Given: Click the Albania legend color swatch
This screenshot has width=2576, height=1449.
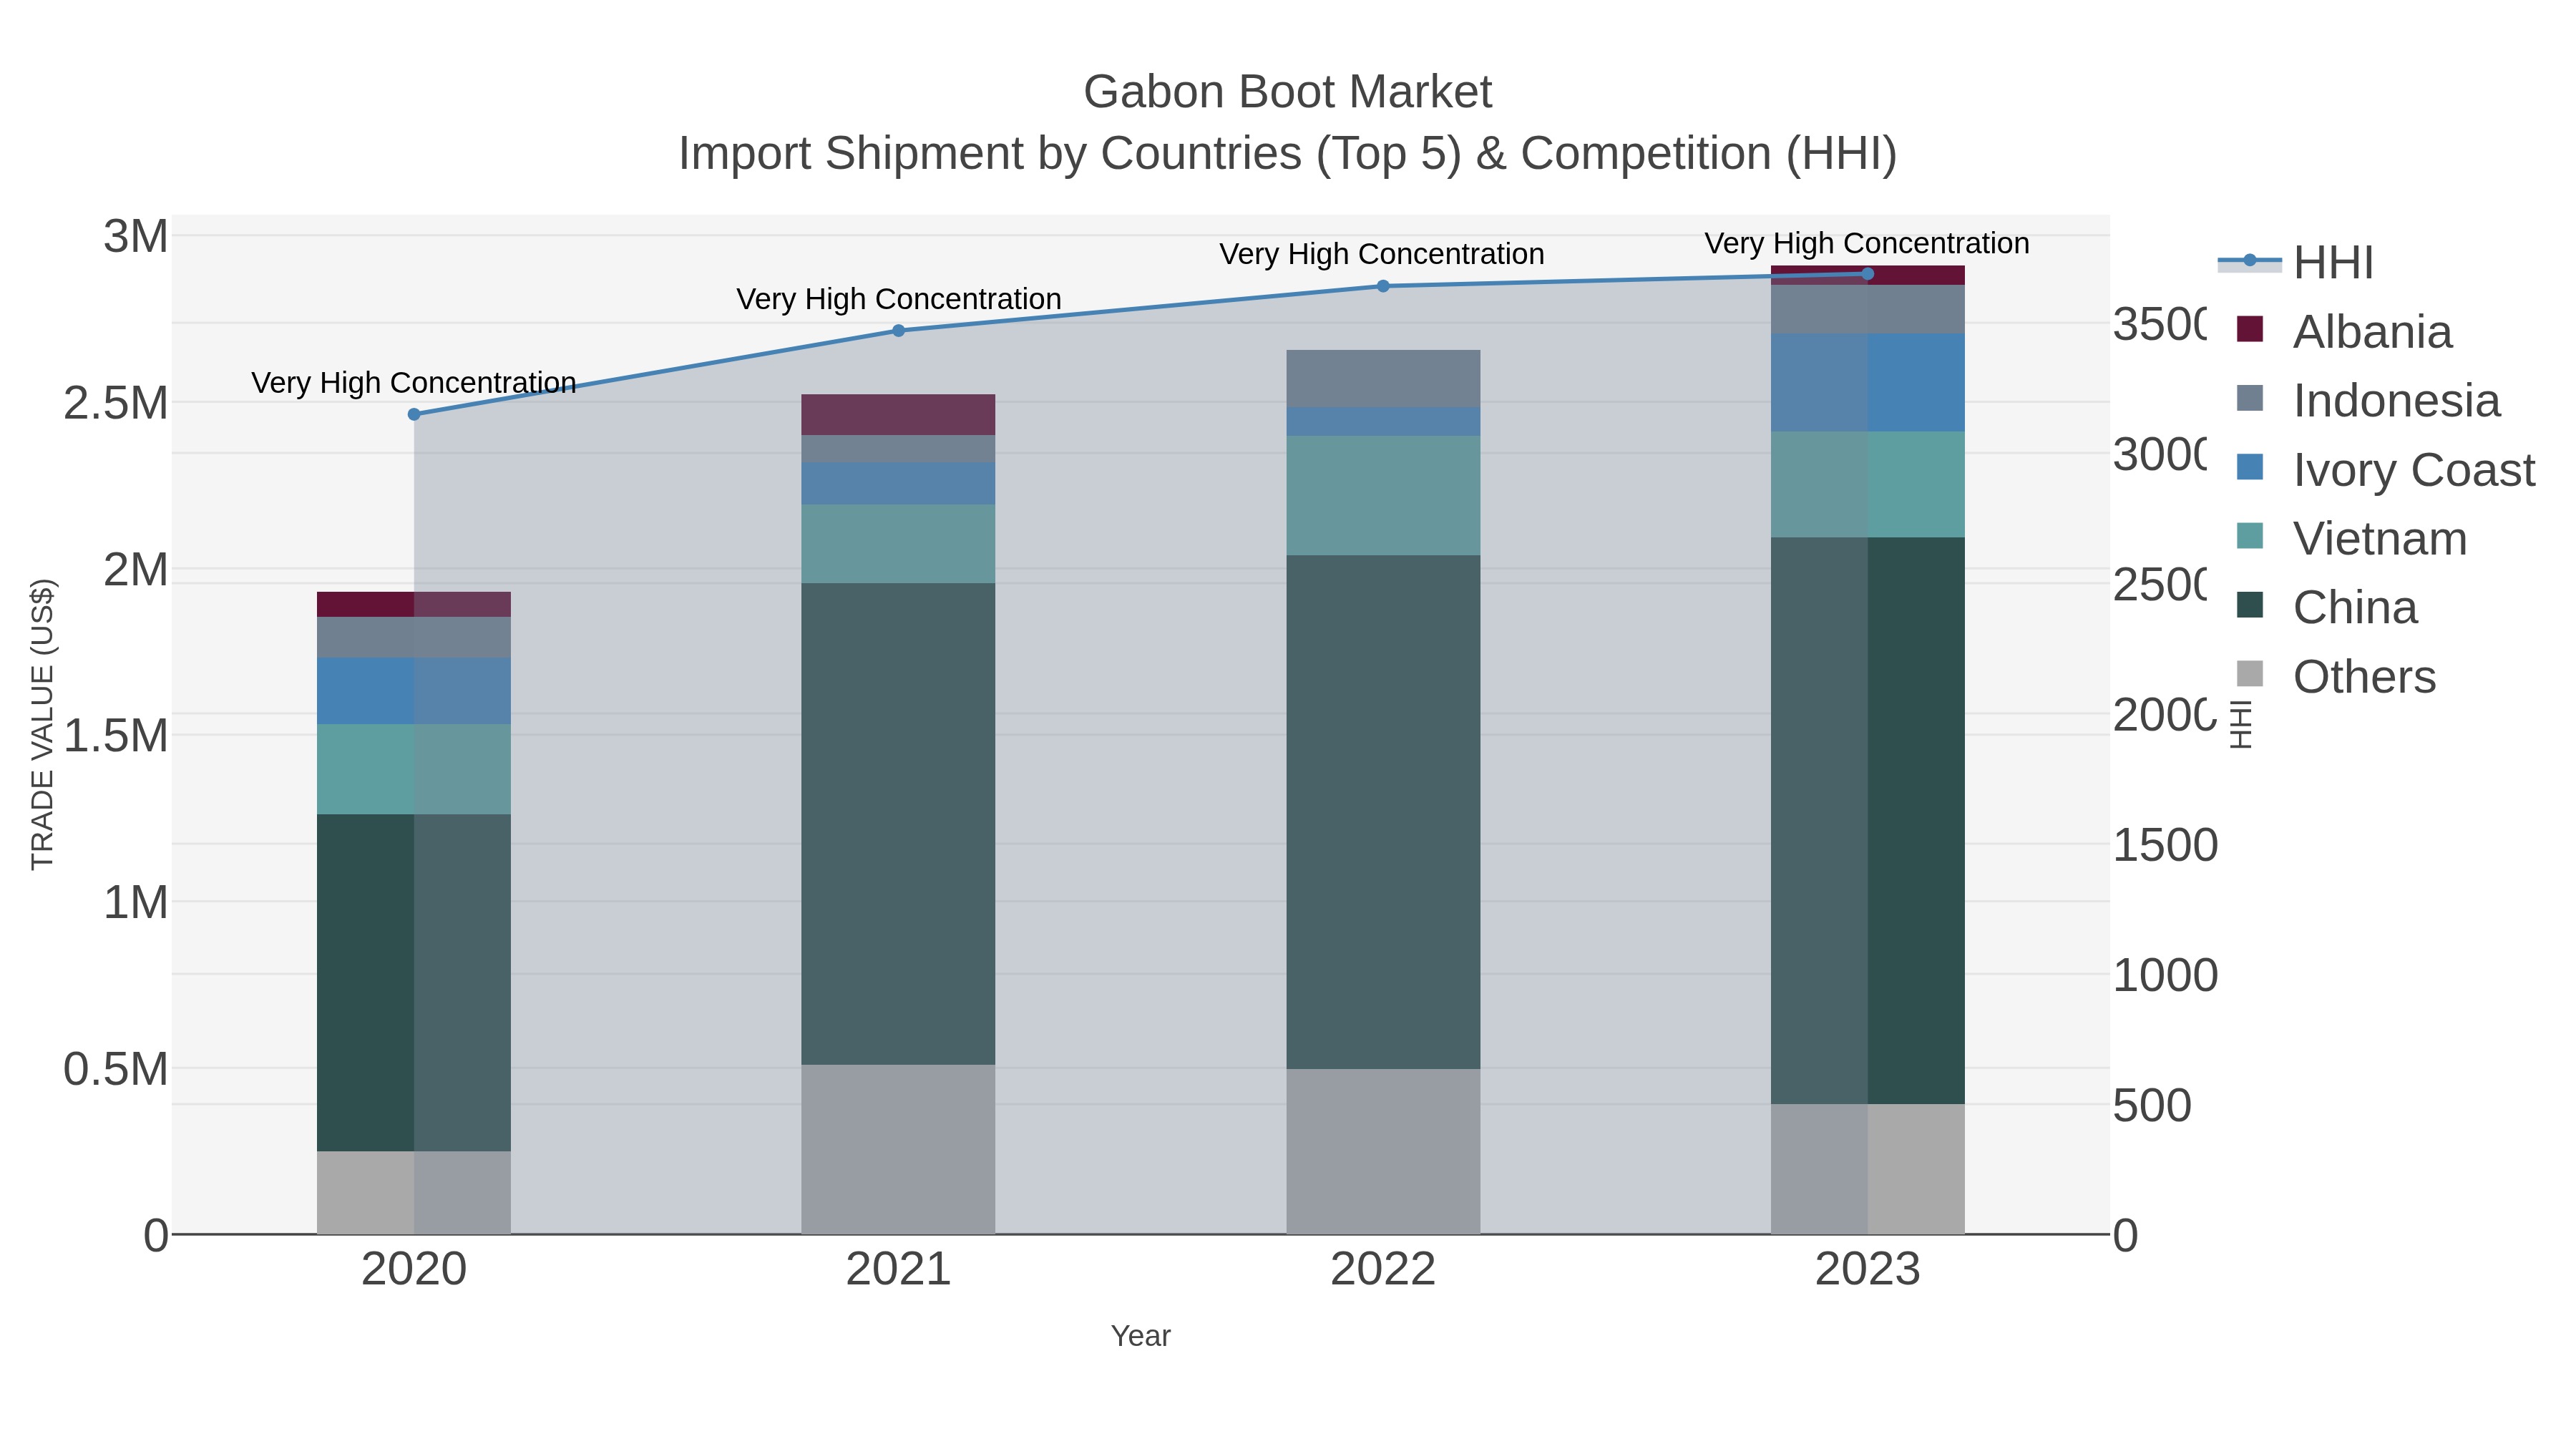Looking at the screenshot, I should [2249, 329].
